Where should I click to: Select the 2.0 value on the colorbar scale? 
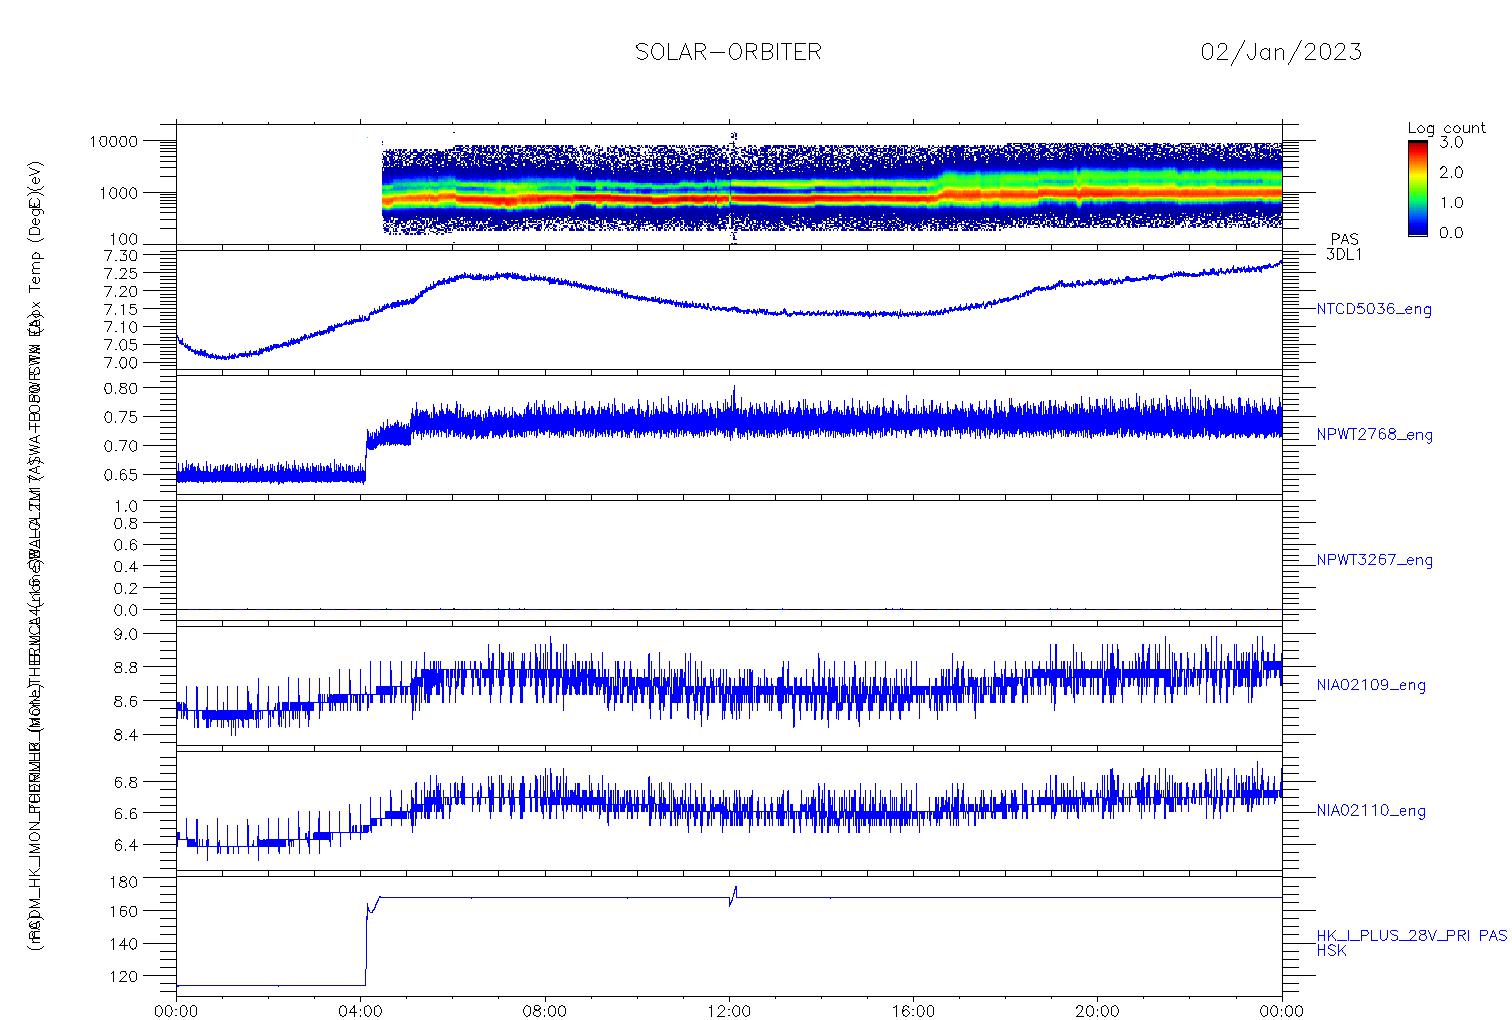[x=1451, y=173]
